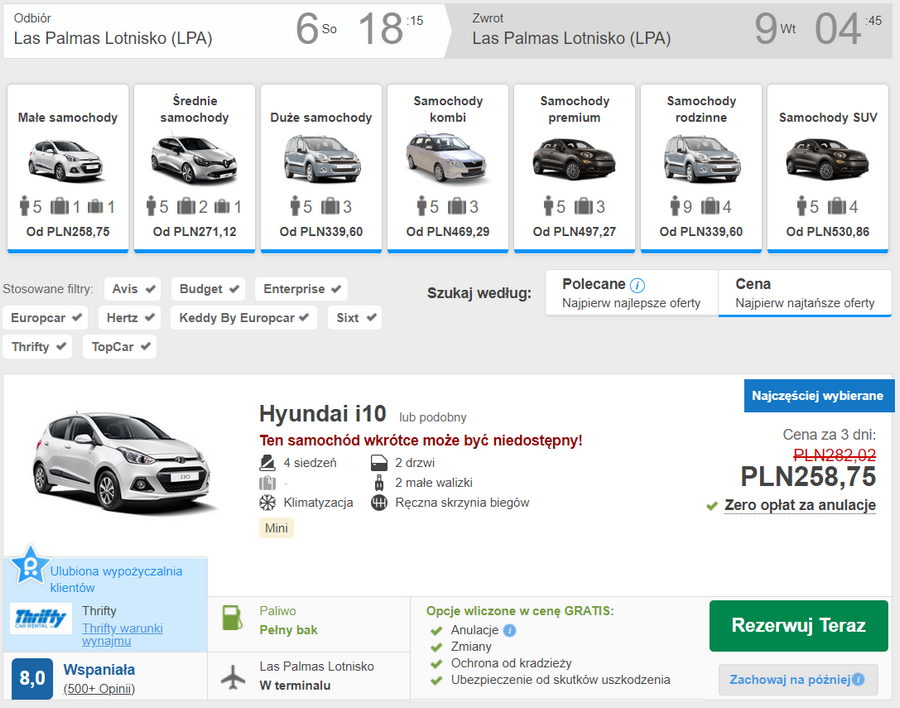Viewport: 900px width, 708px height.
Task: Click the Od PLN530,86 price text
Action: tap(828, 232)
